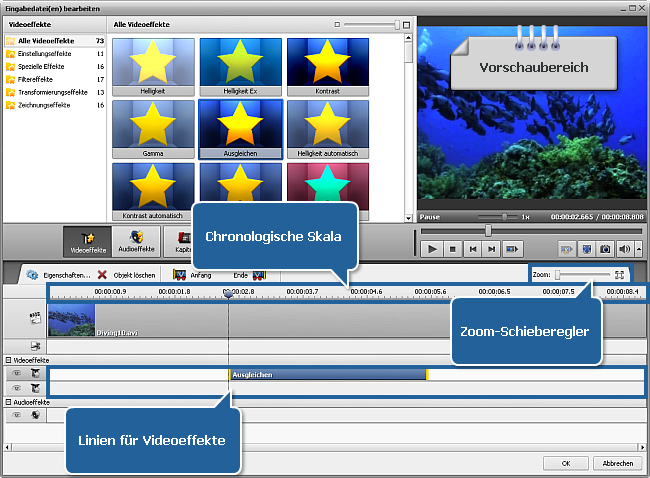Click the audio effect line icon
650x478 pixels.
36,415
